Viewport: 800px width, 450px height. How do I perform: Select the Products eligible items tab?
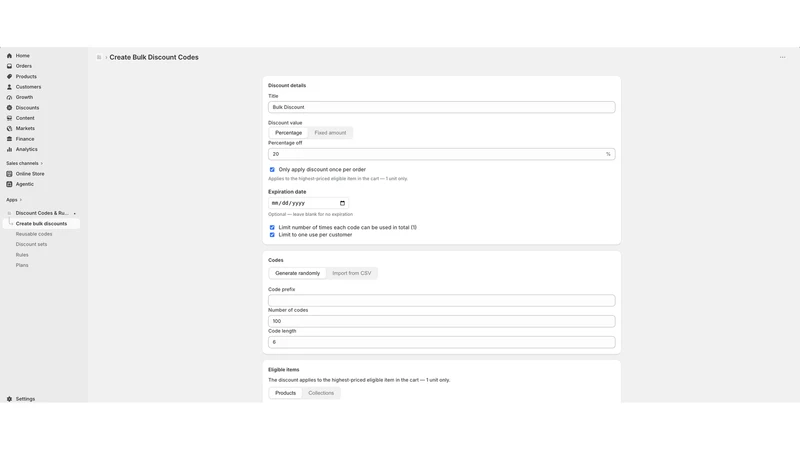(x=285, y=393)
